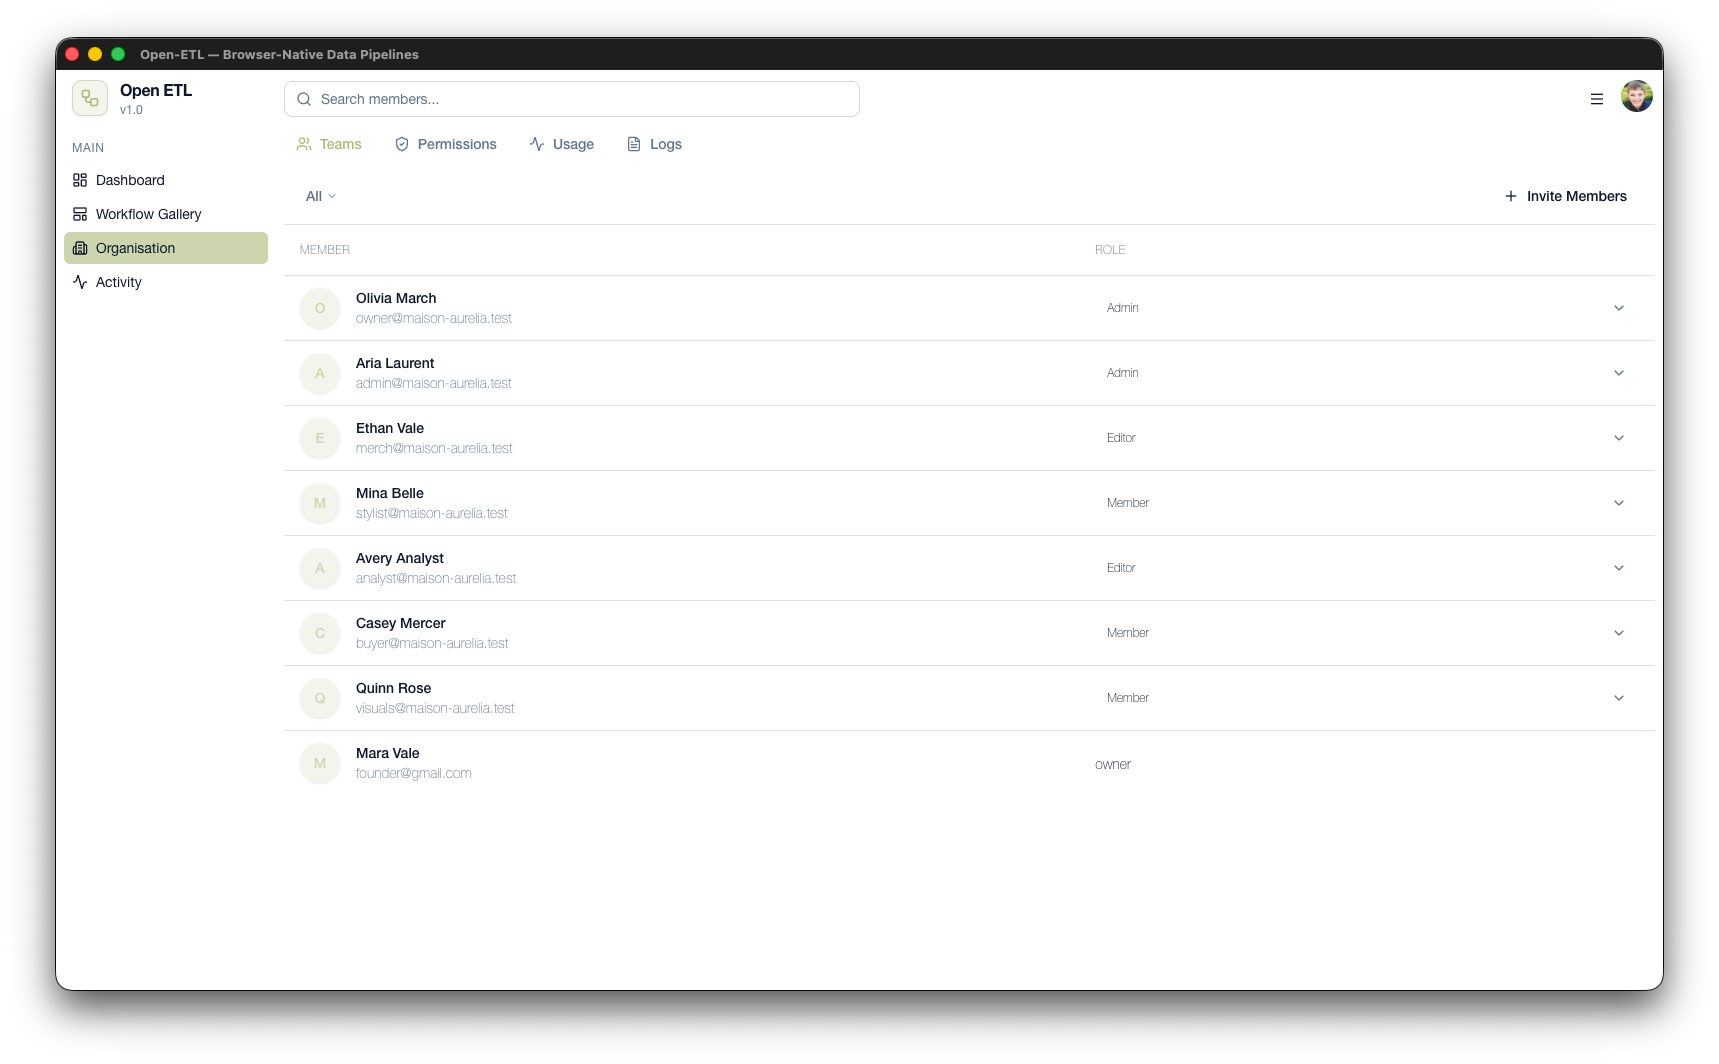Click Avery Analyst's avatar circle

pyautogui.click(x=320, y=568)
